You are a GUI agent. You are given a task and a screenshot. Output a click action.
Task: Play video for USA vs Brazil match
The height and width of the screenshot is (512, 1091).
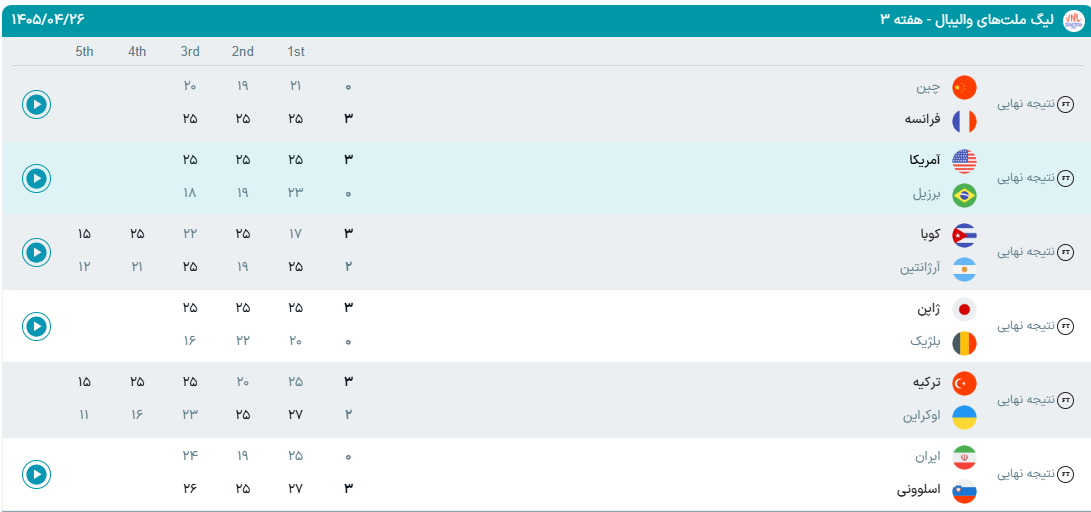[36, 179]
